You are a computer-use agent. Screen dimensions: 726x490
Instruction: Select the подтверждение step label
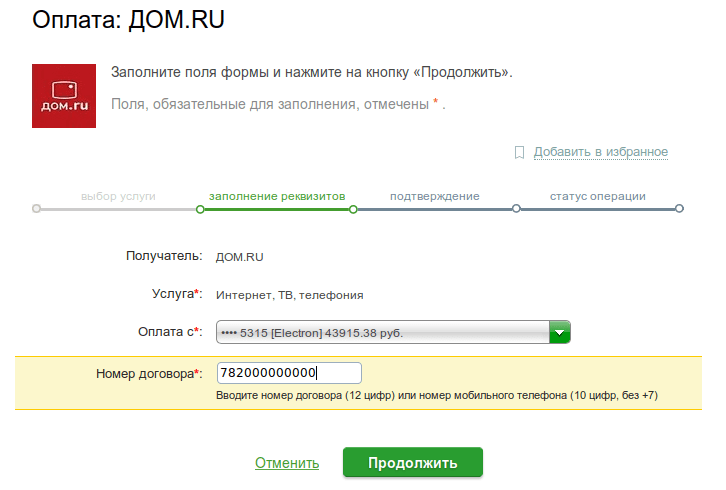(435, 196)
